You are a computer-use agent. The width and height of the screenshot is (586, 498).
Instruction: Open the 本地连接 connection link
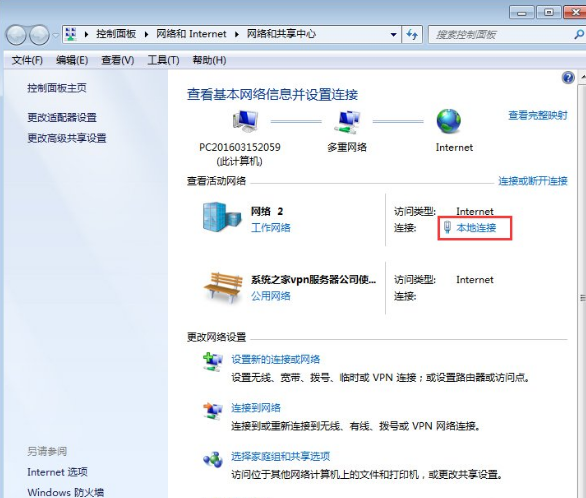pyautogui.click(x=476, y=228)
